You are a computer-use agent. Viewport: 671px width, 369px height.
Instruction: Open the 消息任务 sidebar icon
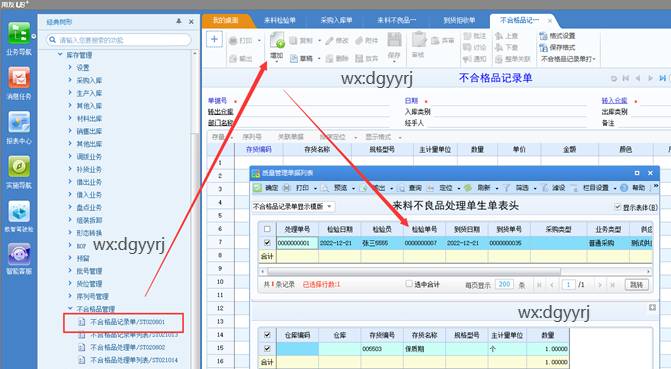click(x=19, y=78)
